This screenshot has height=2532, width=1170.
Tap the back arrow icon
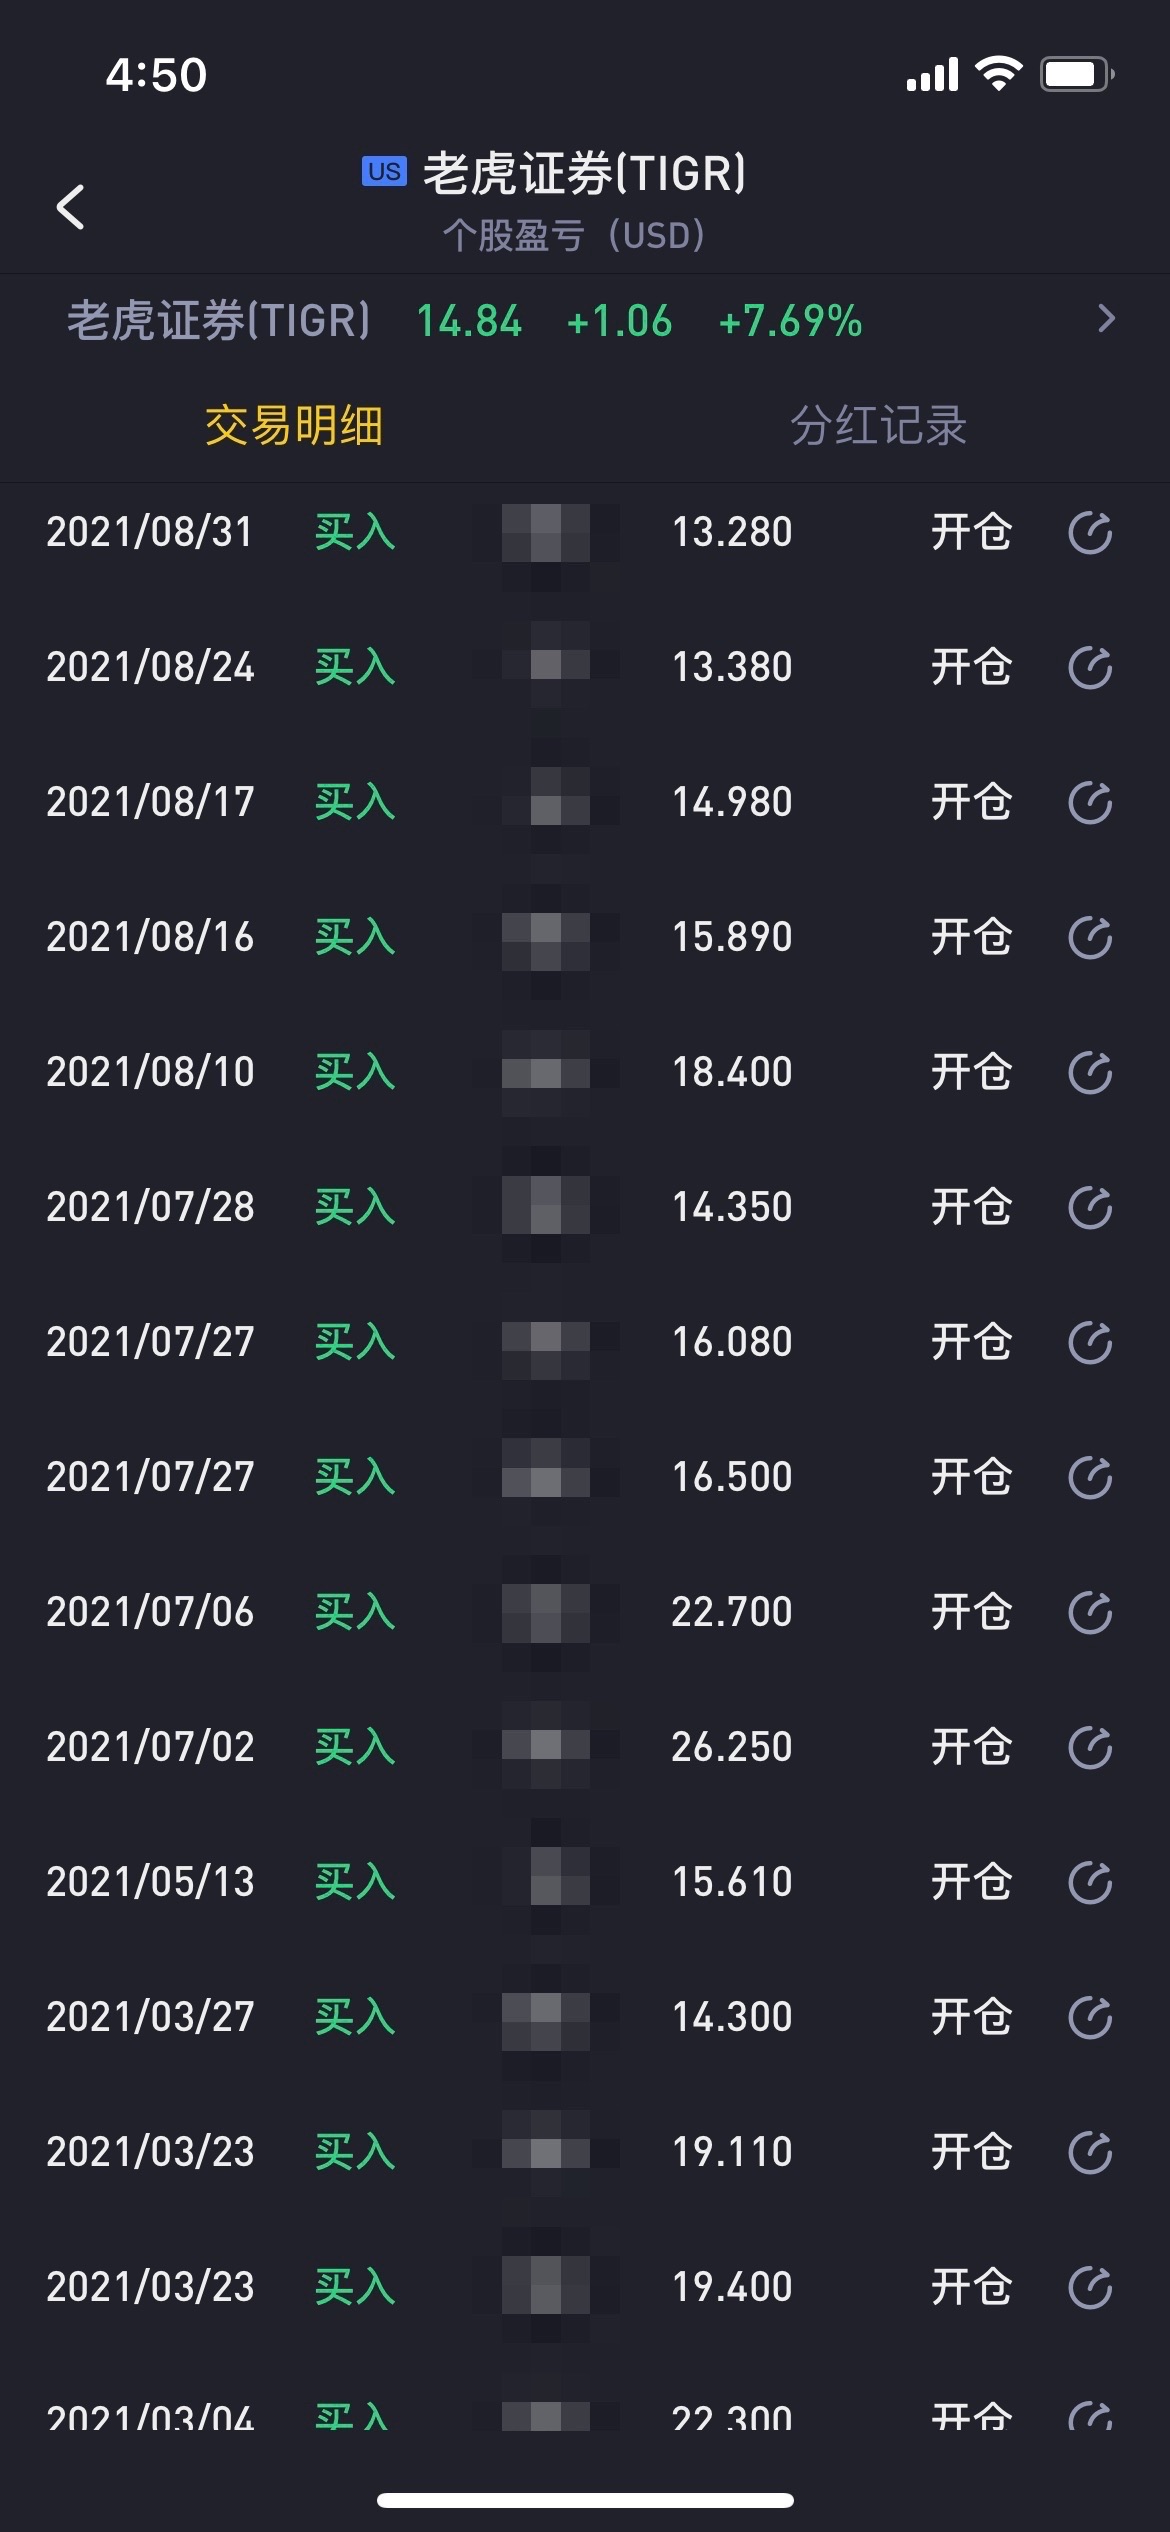coord(70,207)
